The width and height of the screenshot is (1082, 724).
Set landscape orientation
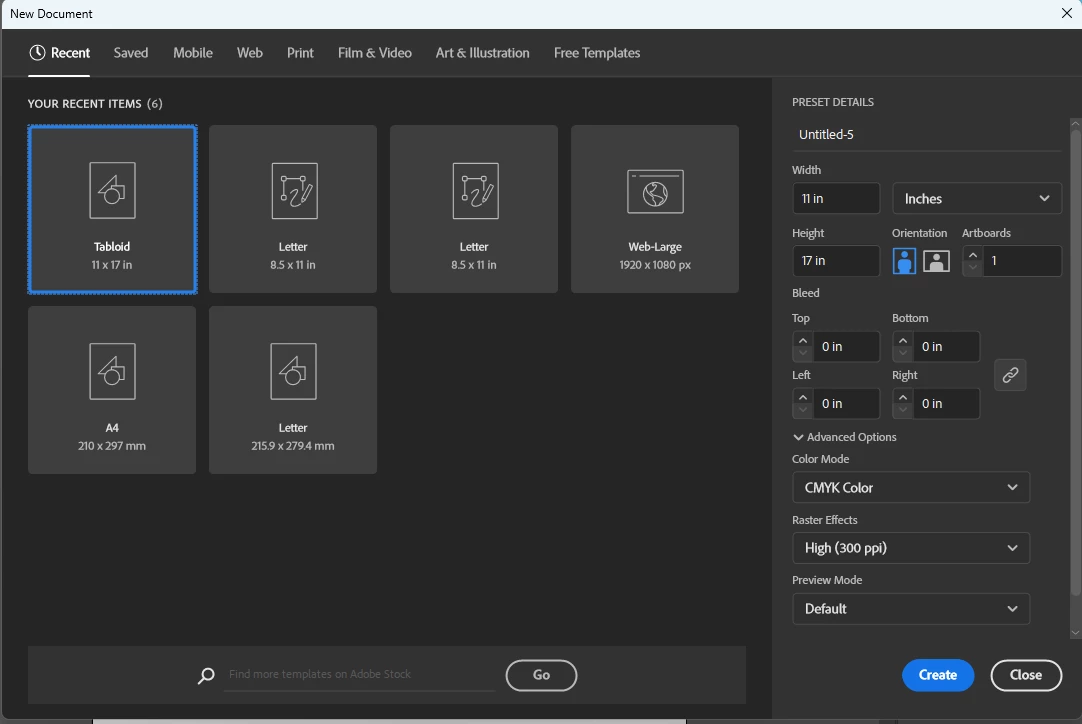936,261
